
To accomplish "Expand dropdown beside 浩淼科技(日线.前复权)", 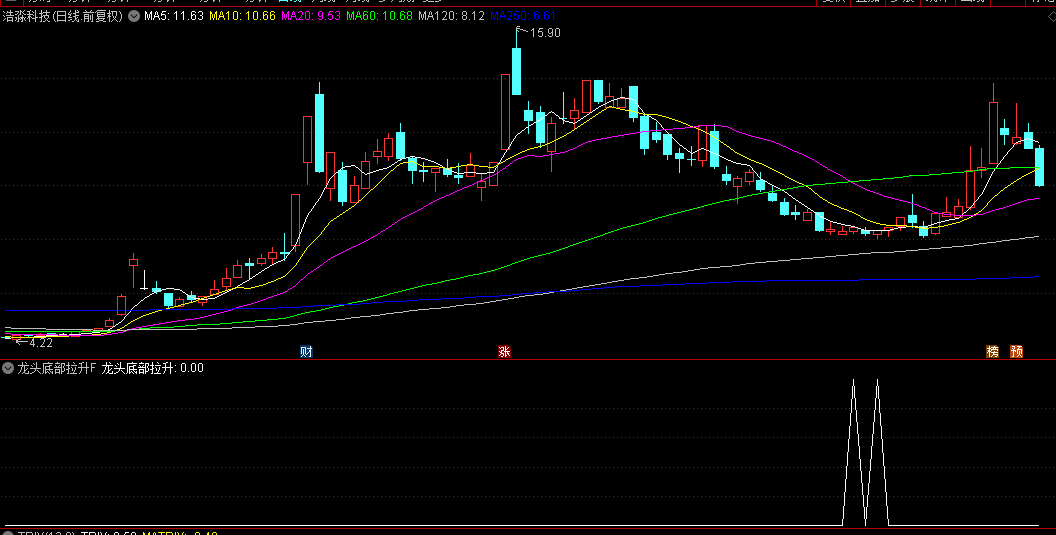I will click(x=133, y=16).
